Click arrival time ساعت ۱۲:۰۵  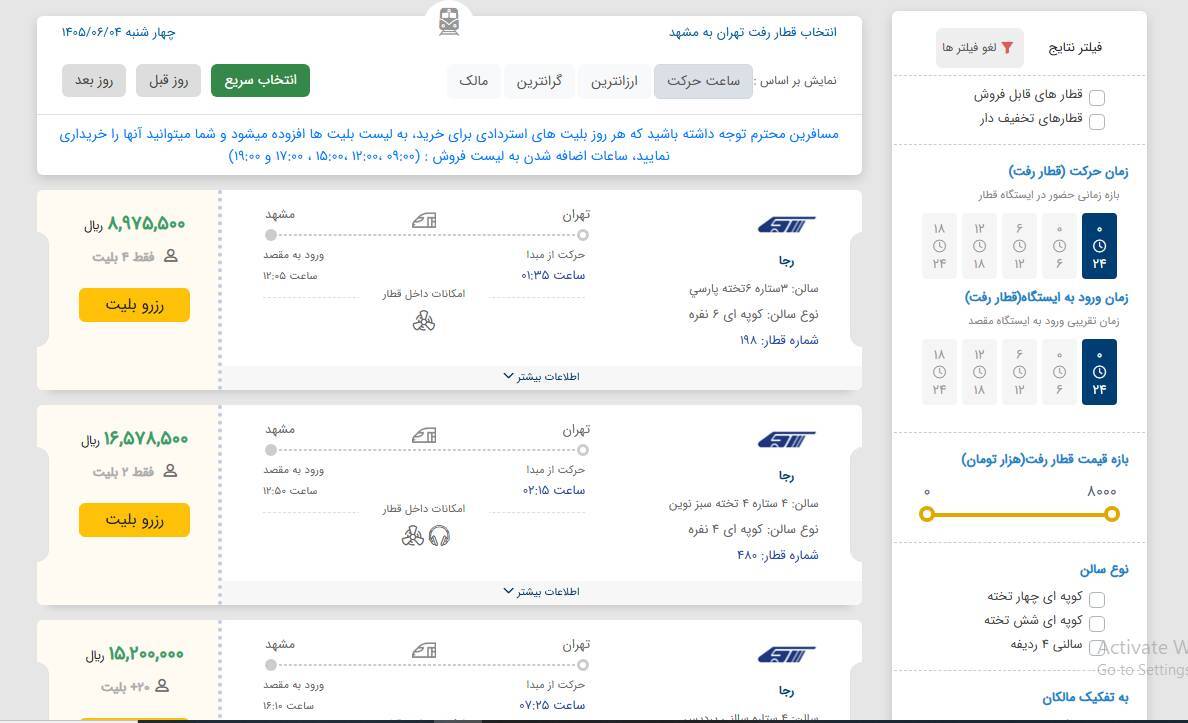(x=290, y=276)
